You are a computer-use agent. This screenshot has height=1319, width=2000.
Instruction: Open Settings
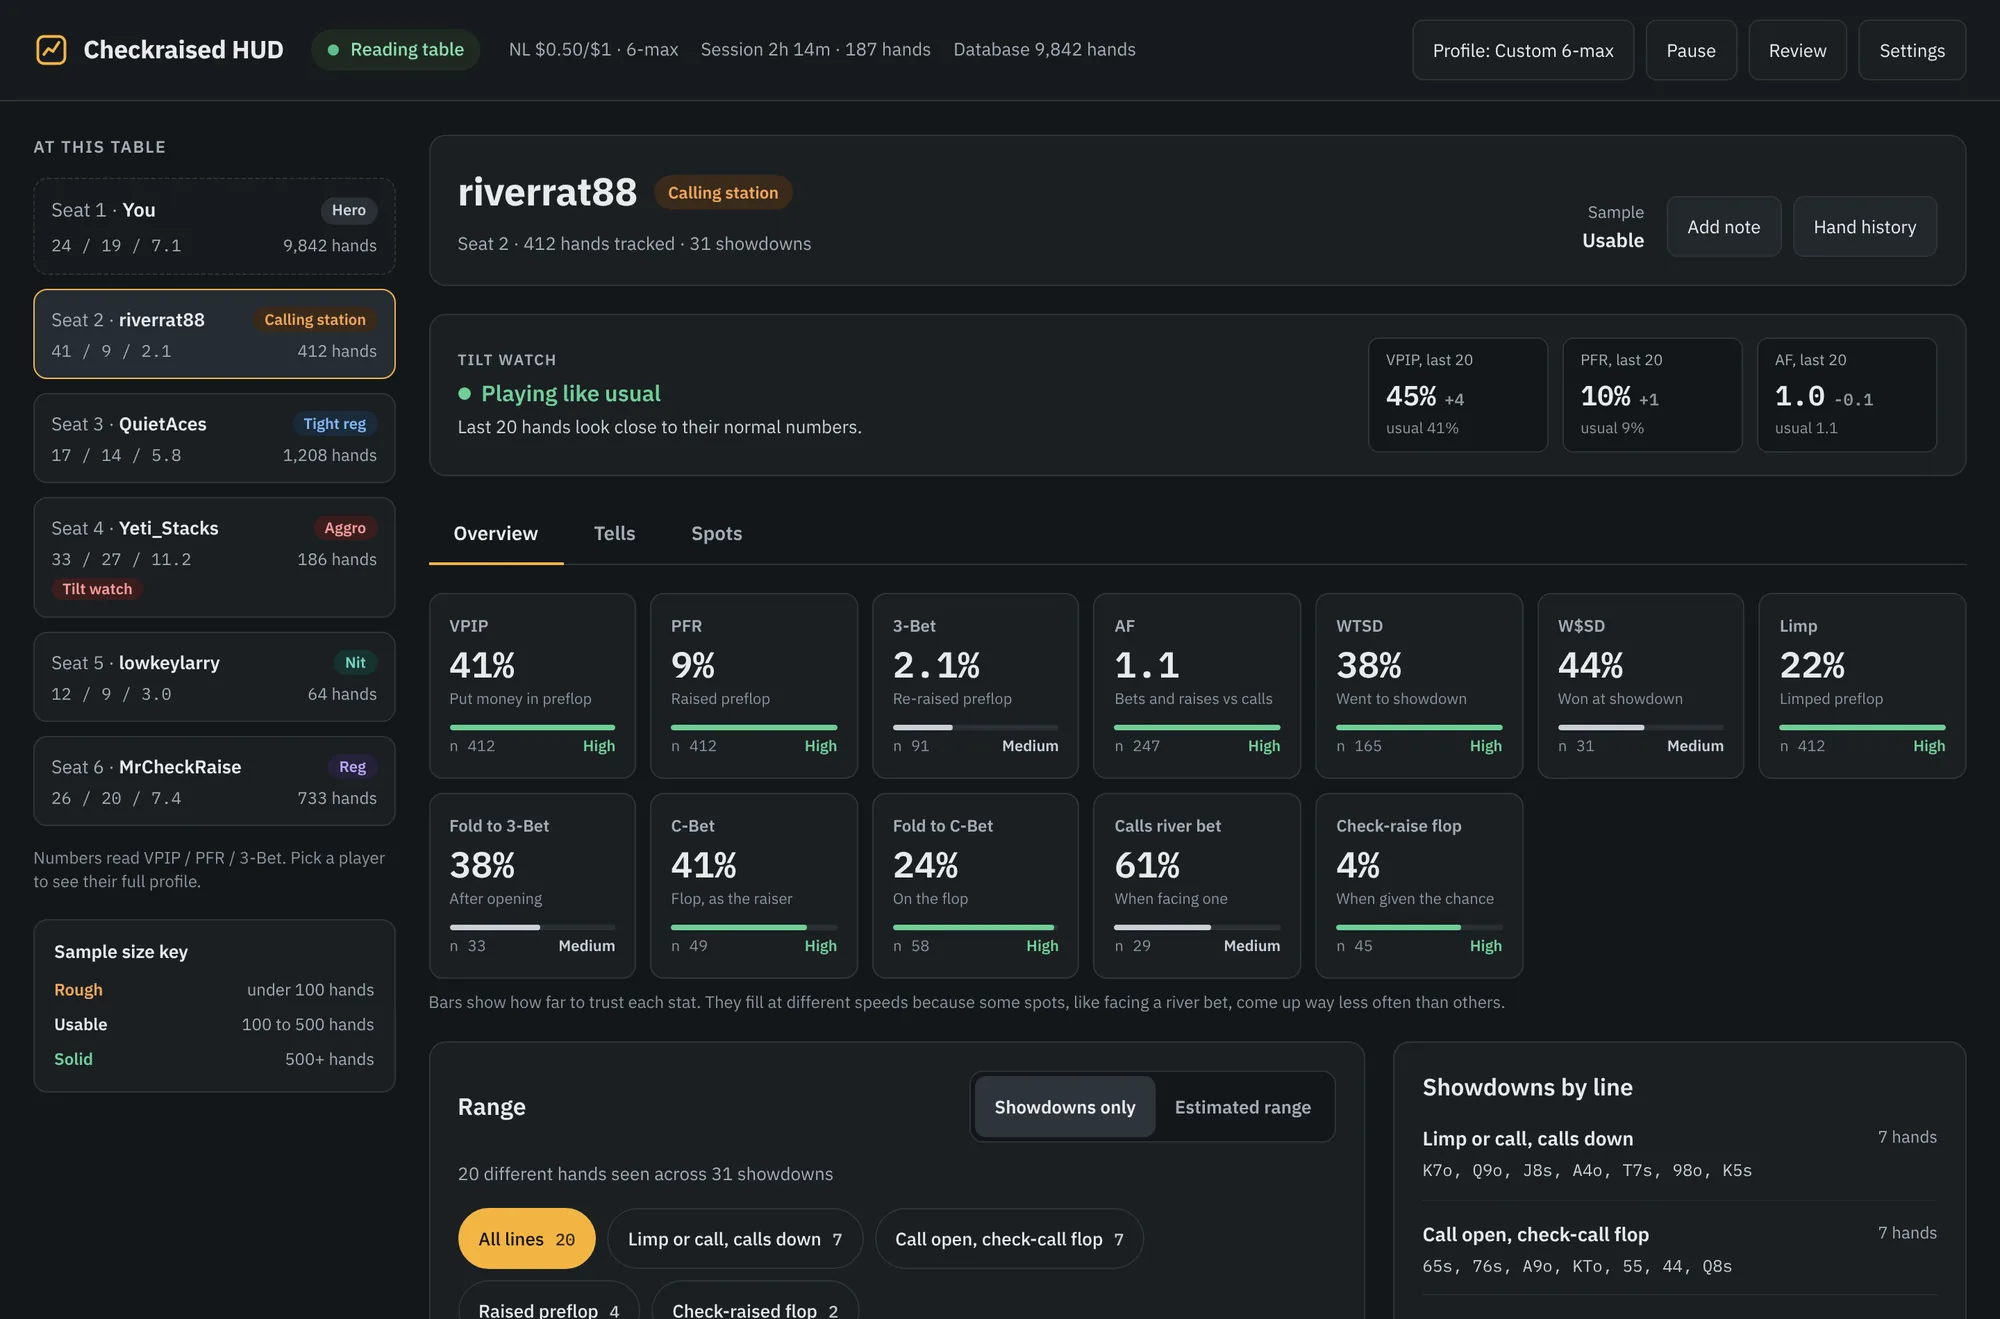click(1912, 50)
